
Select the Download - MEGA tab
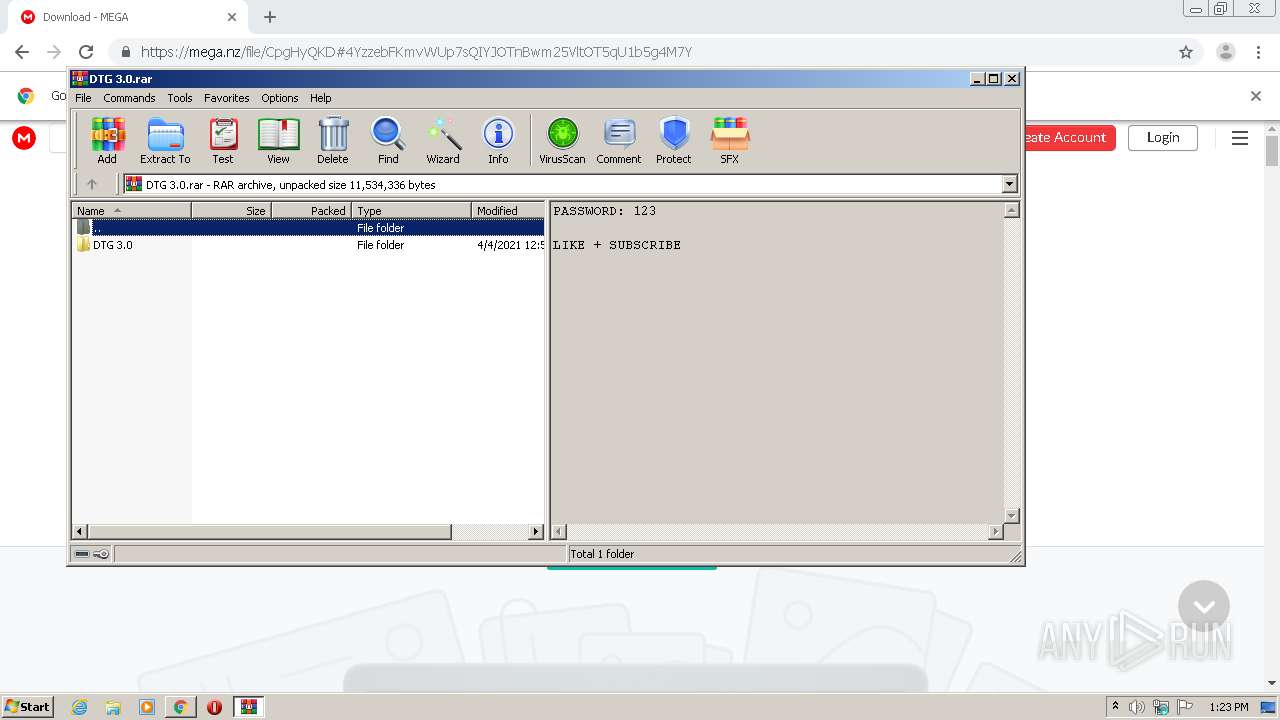tap(127, 17)
